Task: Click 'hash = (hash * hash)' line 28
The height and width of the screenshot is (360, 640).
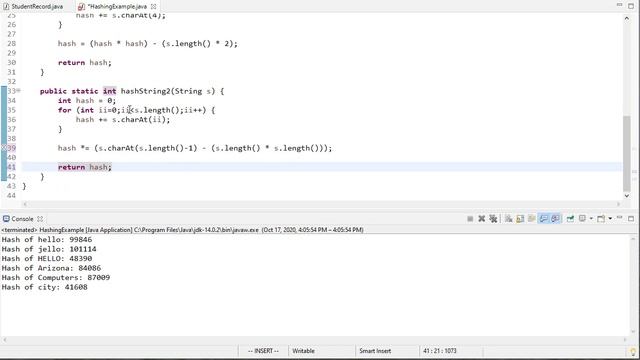Action: click(148, 44)
